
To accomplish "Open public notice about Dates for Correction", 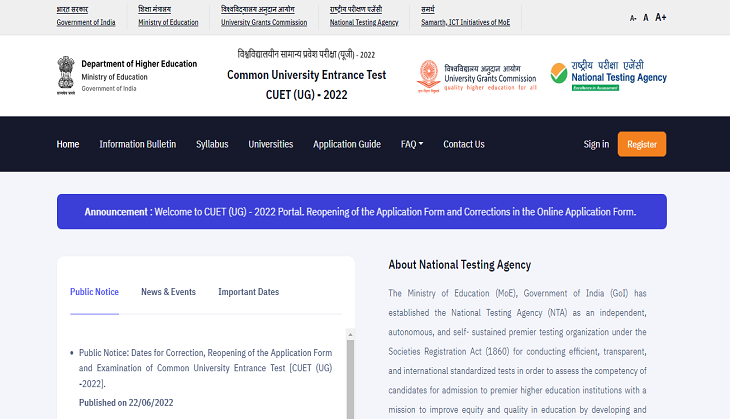I will tap(205, 368).
